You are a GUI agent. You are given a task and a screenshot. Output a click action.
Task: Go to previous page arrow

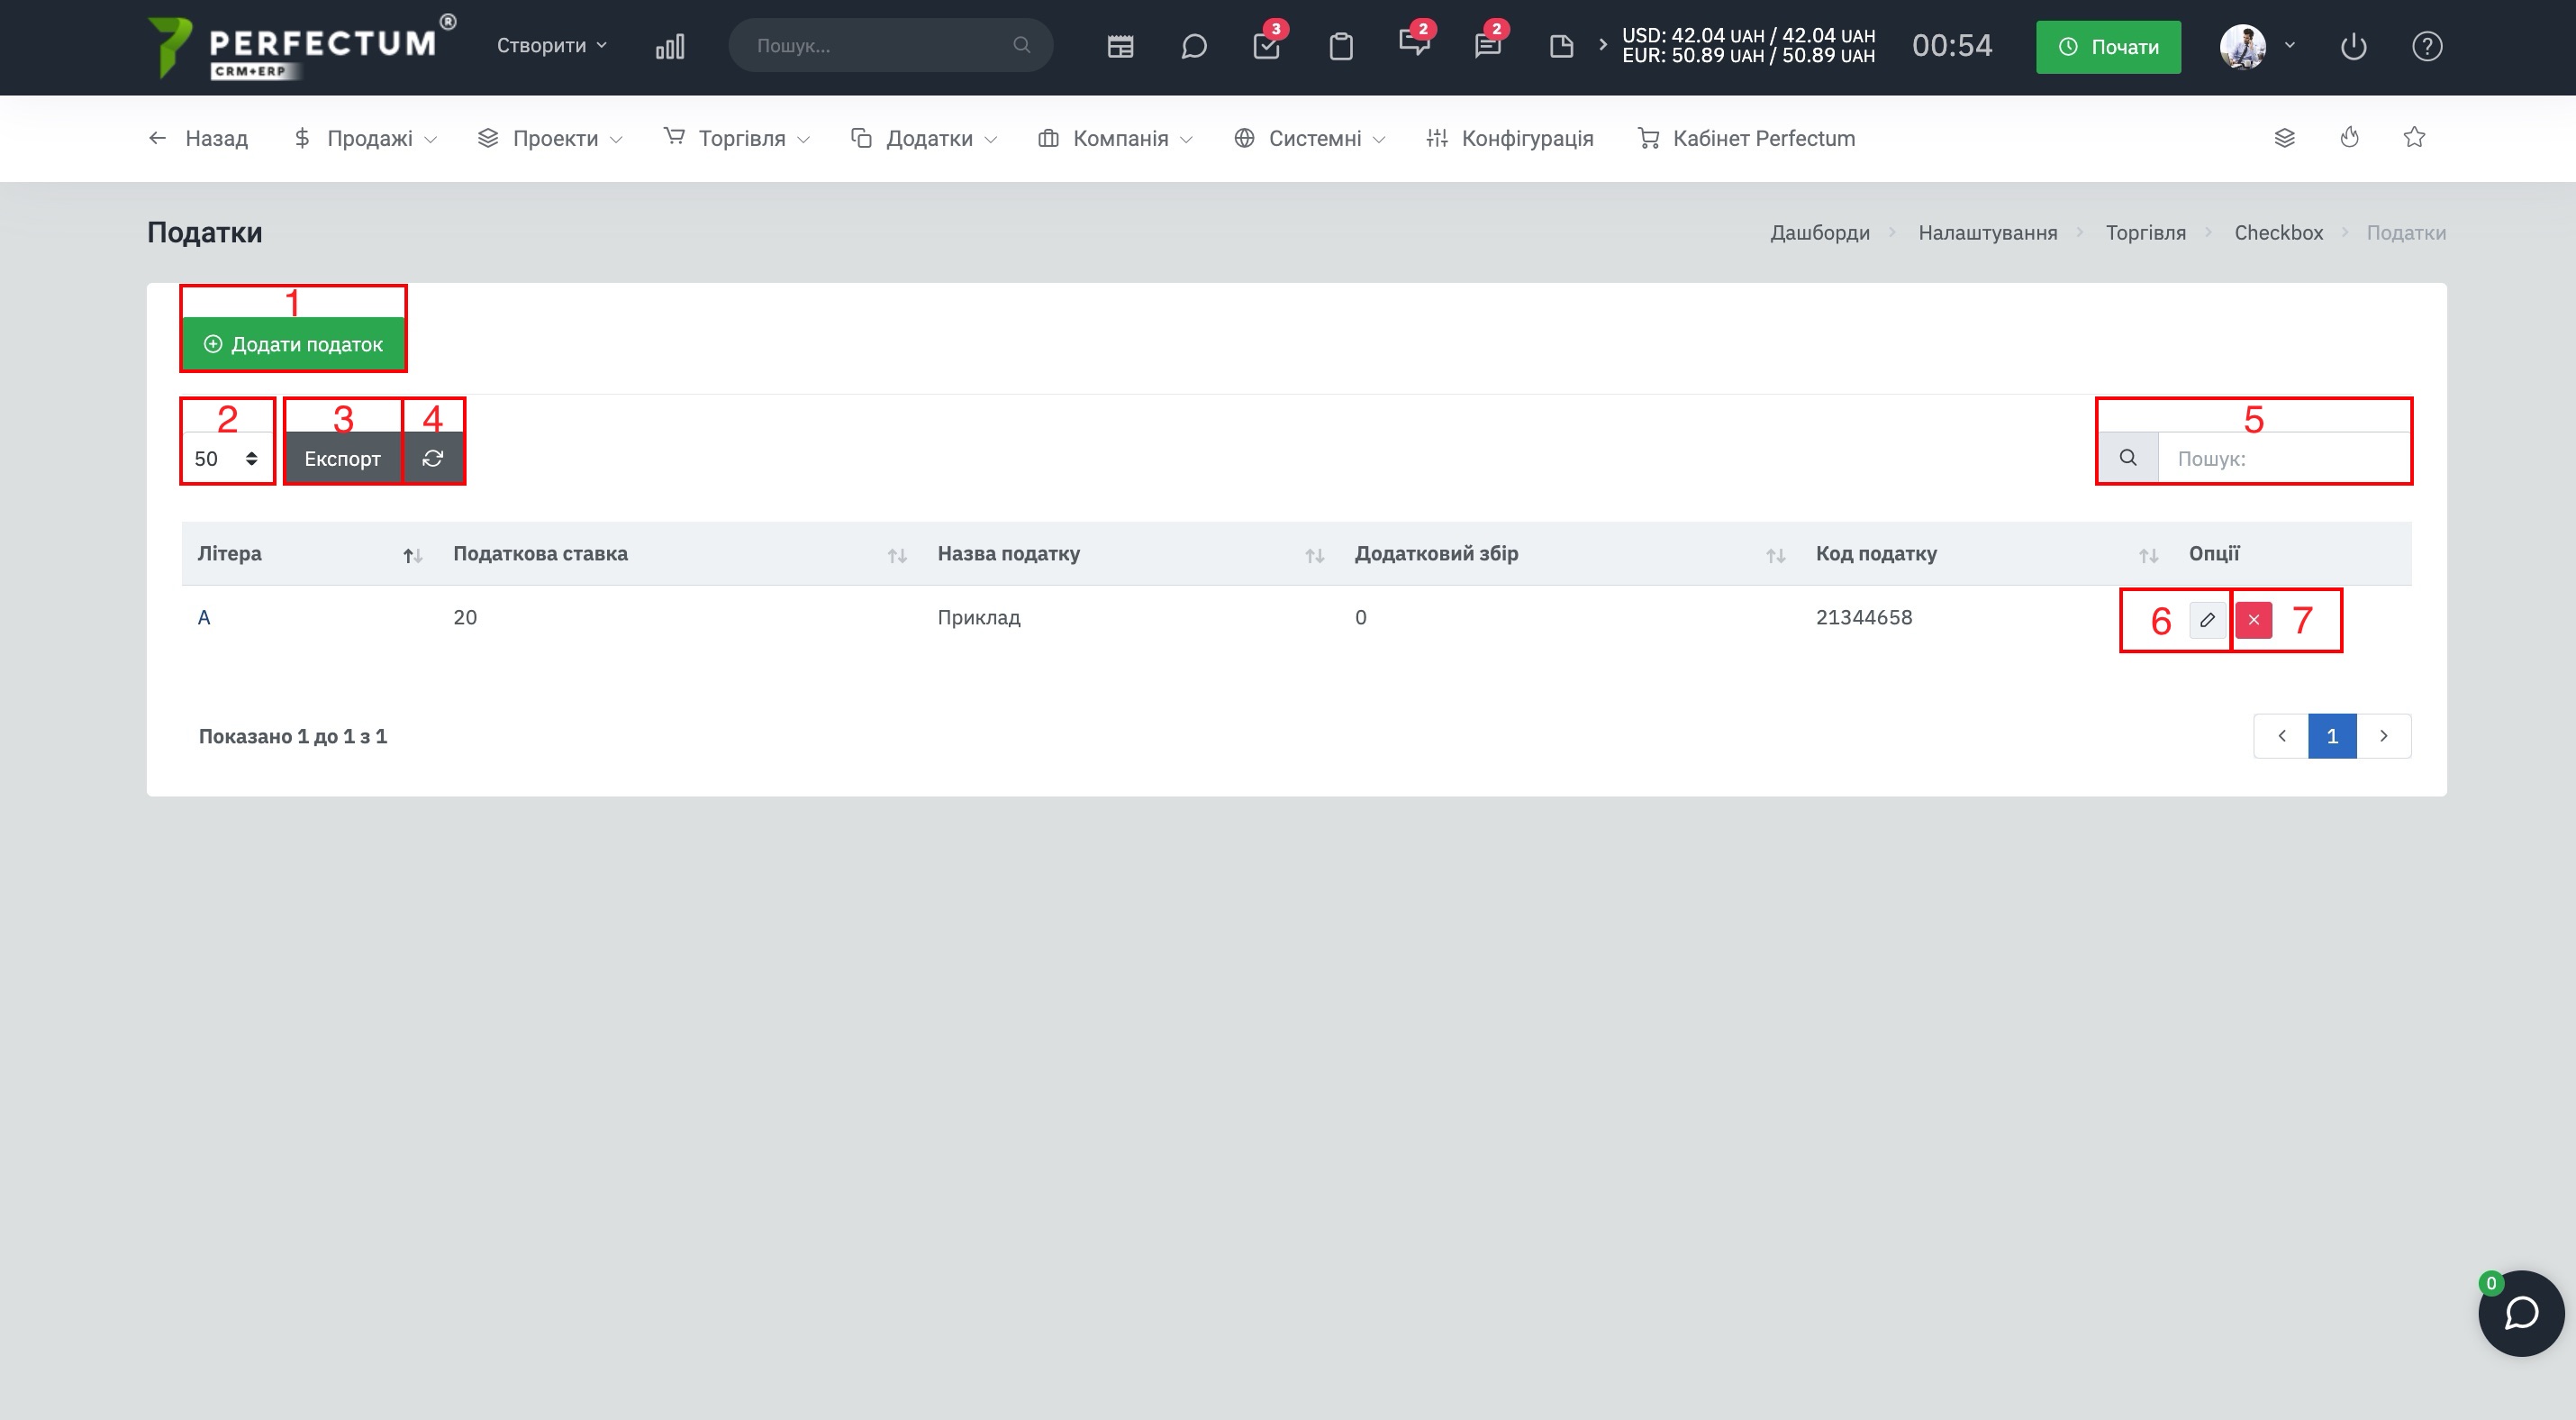pyautogui.click(x=2281, y=736)
